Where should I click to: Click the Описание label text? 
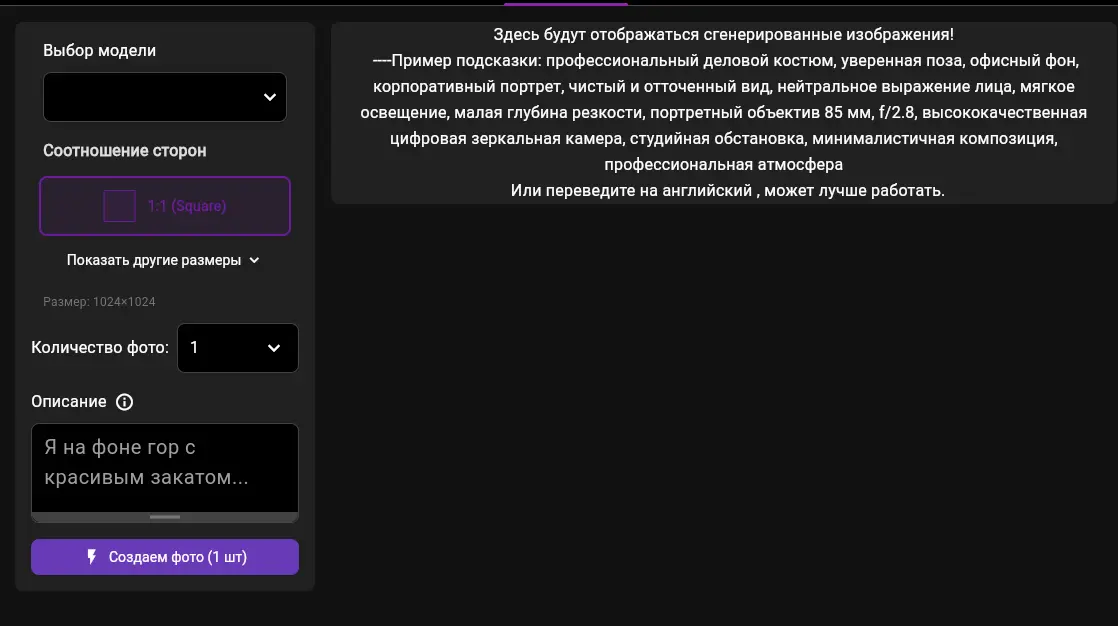pos(69,402)
